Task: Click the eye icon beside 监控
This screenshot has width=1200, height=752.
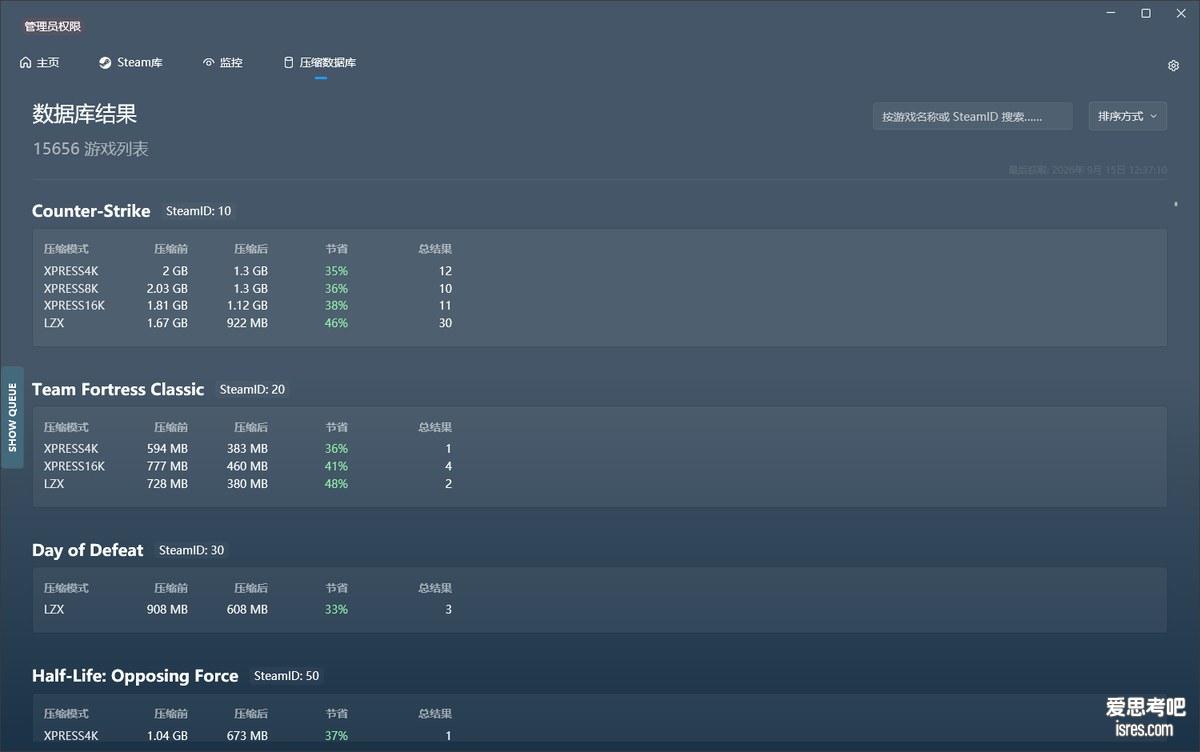Action: click(x=209, y=62)
